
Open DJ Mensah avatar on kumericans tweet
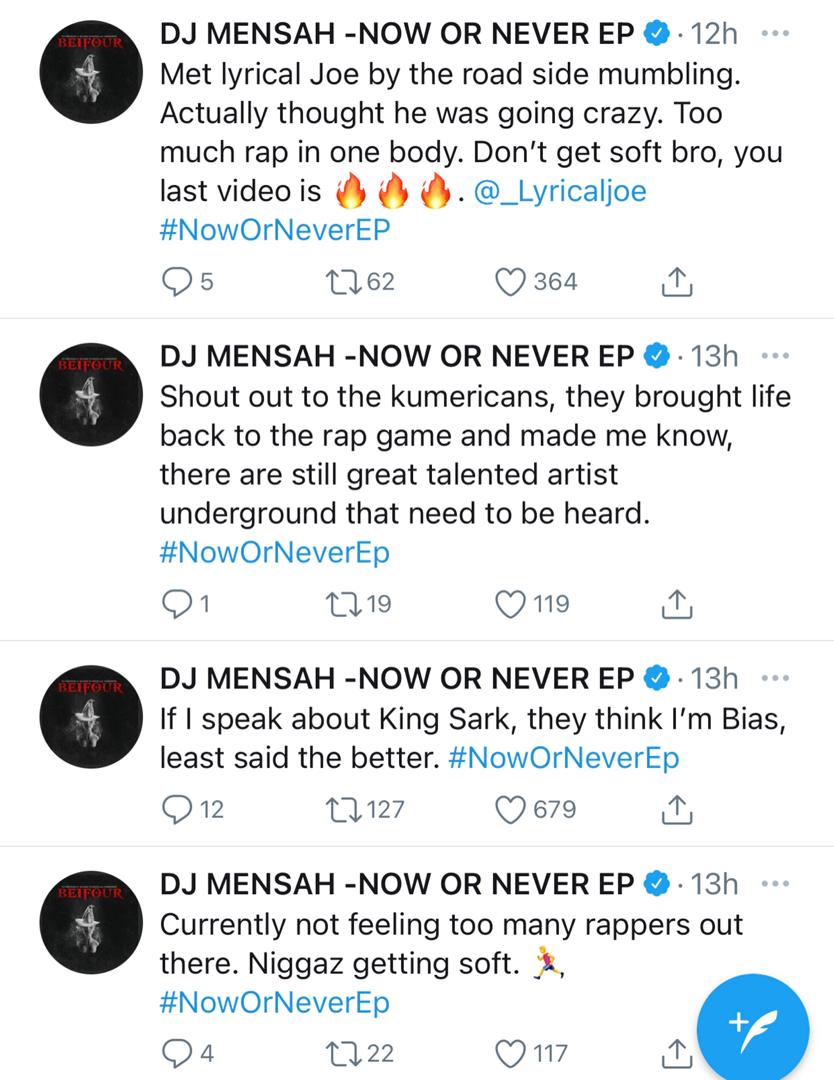[x=91, y=394]
